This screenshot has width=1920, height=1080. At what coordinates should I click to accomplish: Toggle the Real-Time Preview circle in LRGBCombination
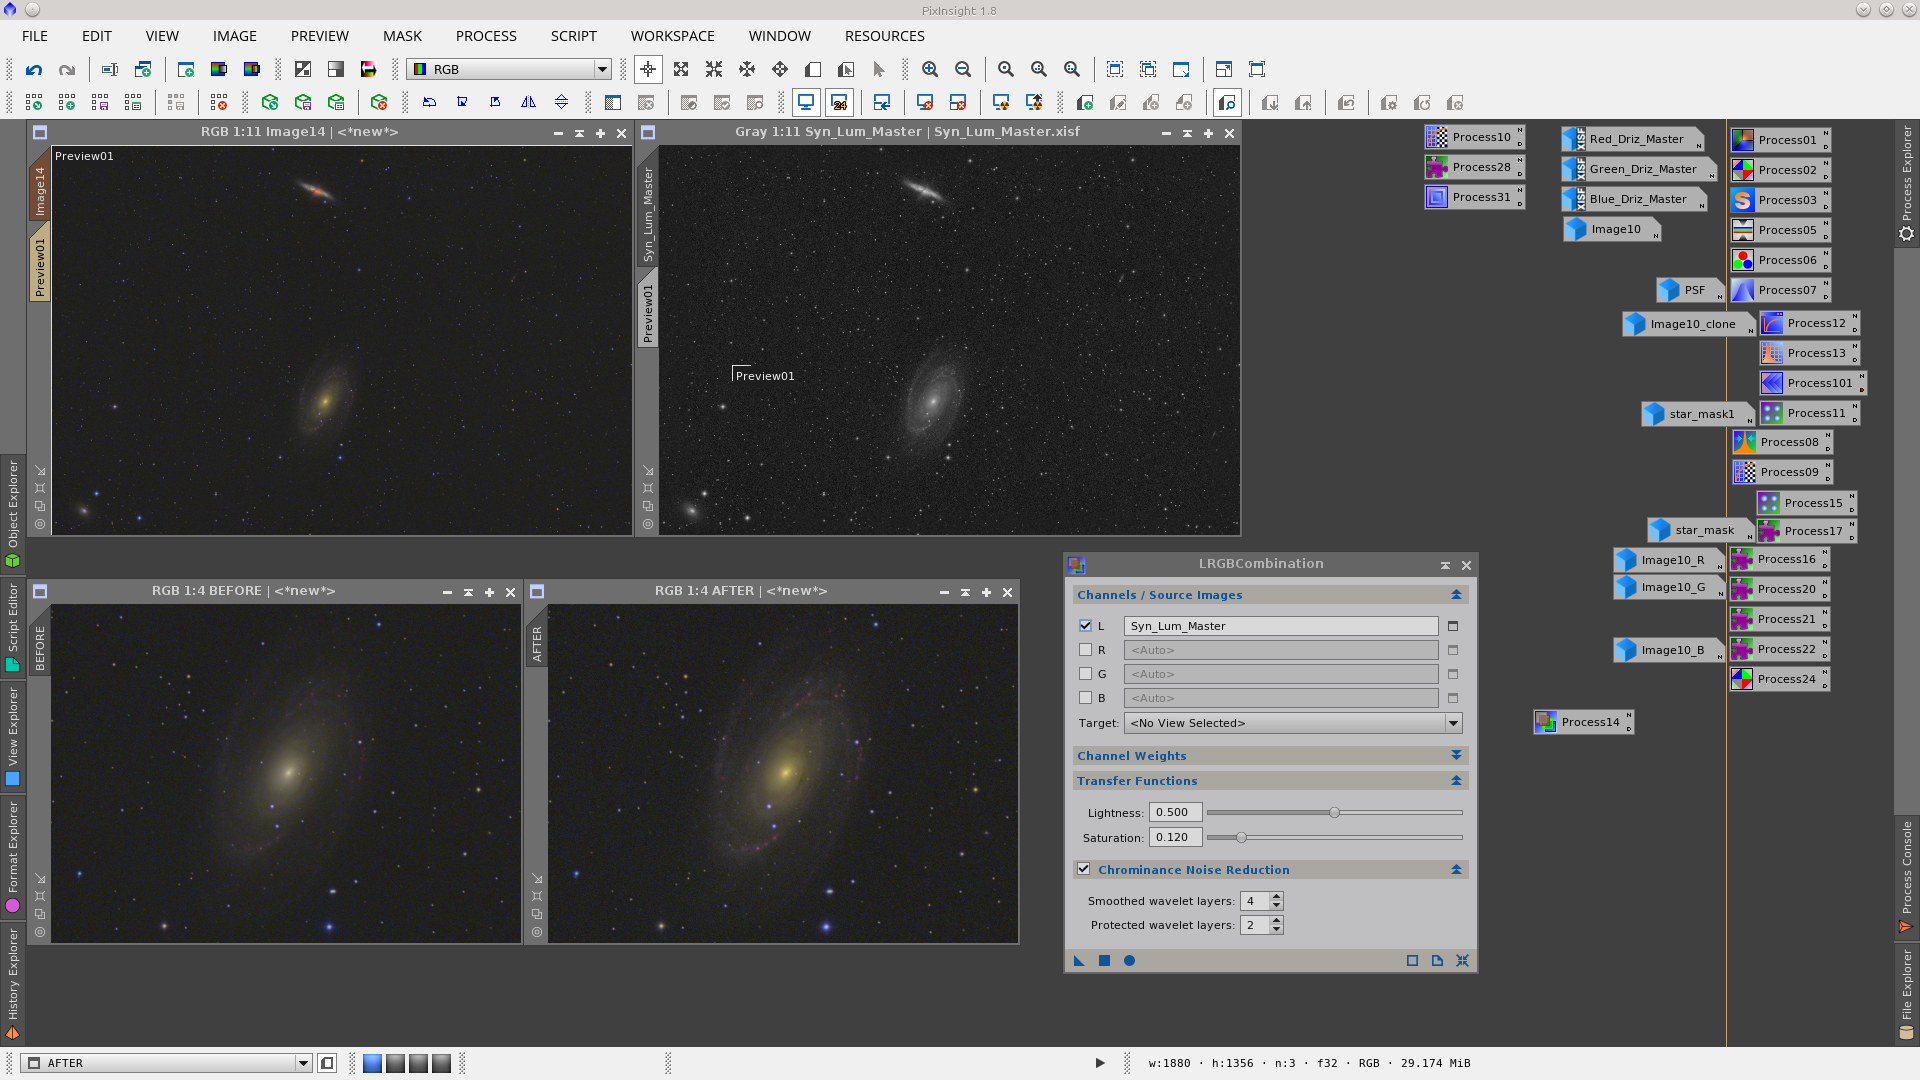pyautogui.click(x=1129, y=960)
